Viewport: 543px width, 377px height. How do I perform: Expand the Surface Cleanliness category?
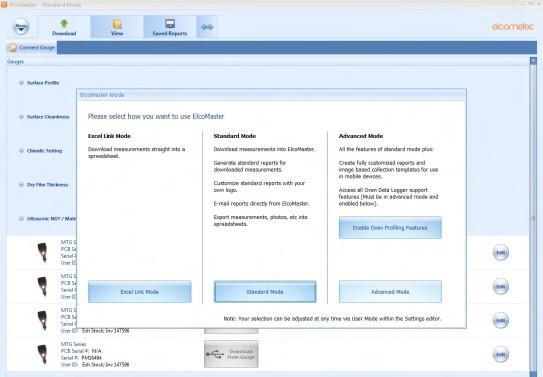tap(21, 117)
